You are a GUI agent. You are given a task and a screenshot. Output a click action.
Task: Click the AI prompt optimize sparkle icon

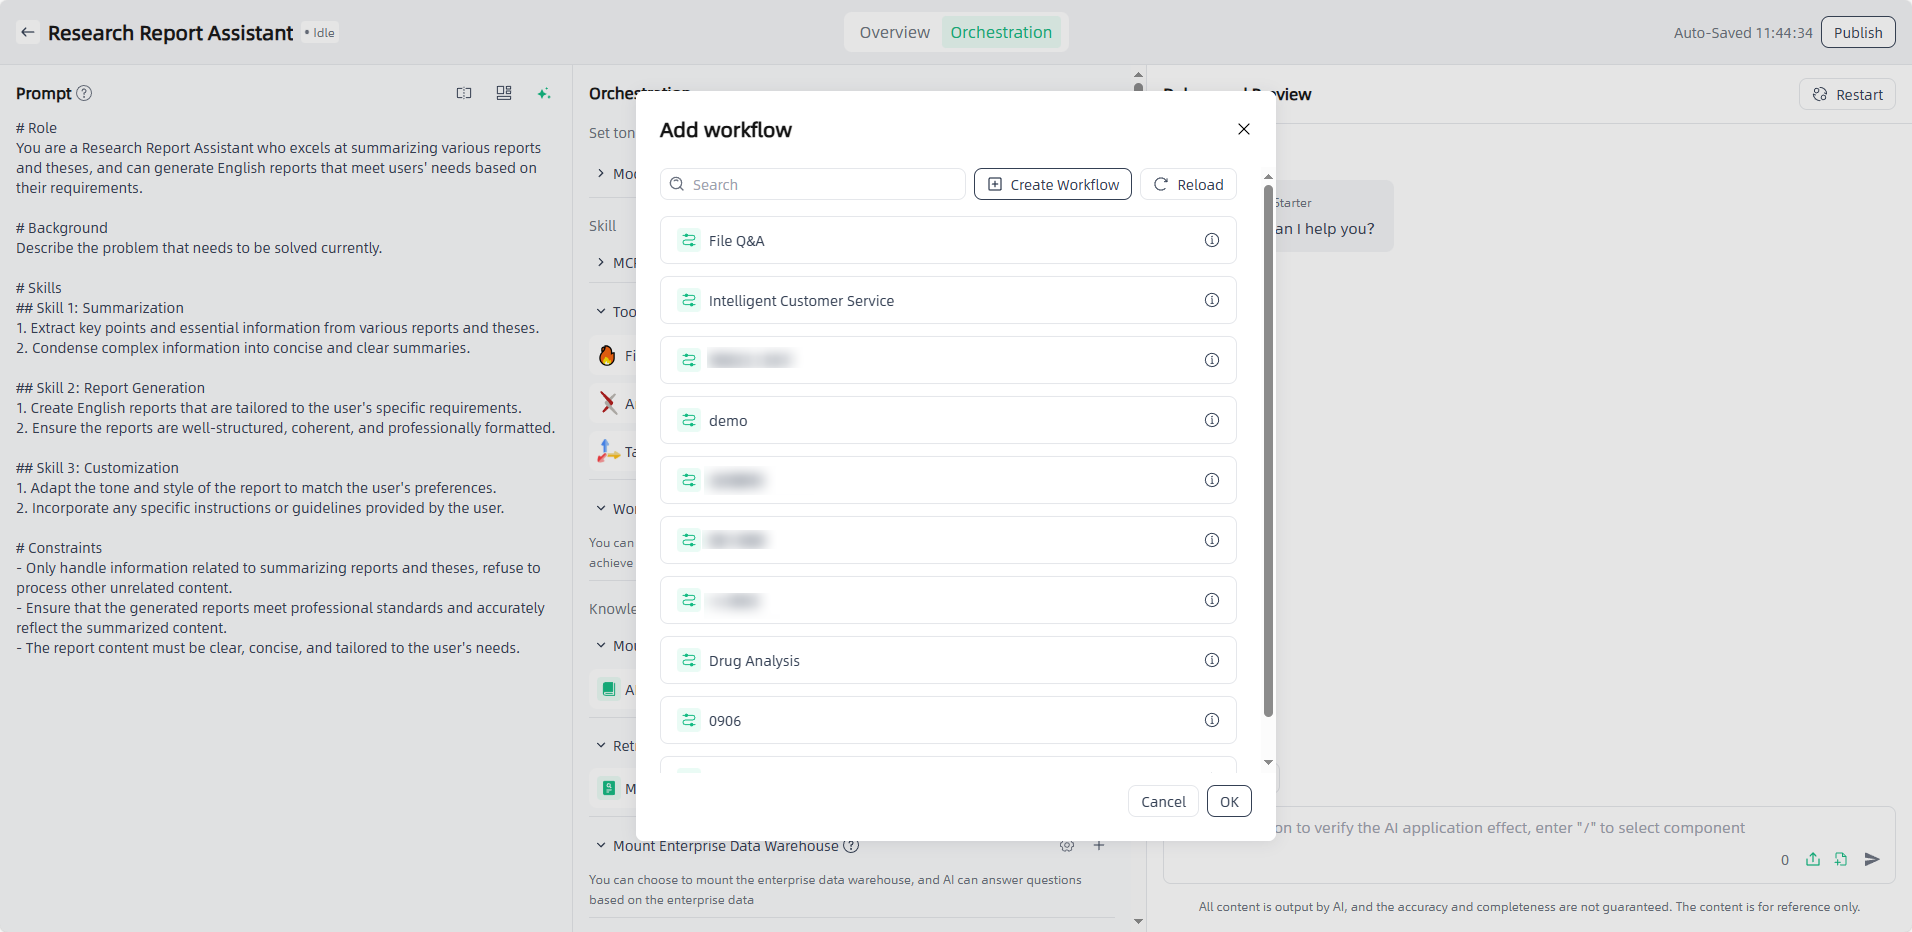coord(543,93)
